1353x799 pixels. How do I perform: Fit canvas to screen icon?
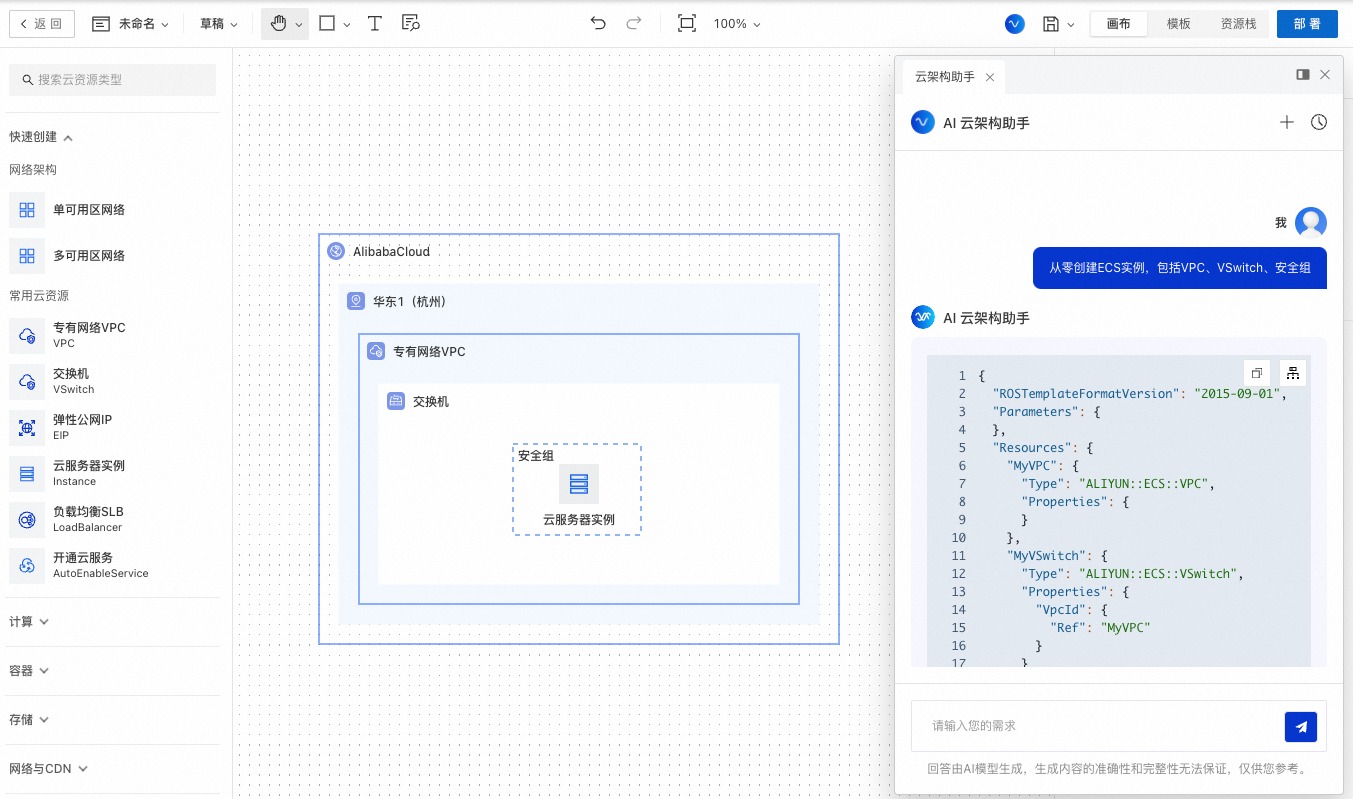(x=686, y=24)
